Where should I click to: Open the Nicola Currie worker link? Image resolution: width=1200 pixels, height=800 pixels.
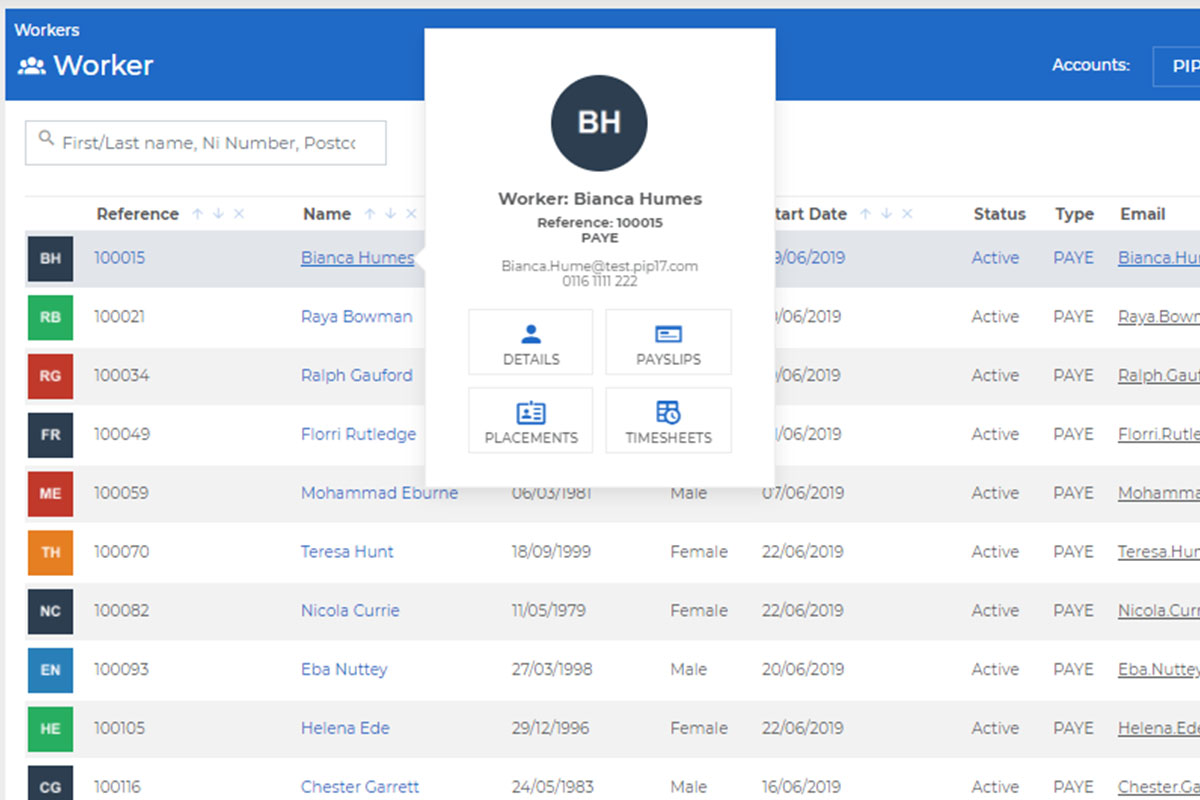click(350, 611)
